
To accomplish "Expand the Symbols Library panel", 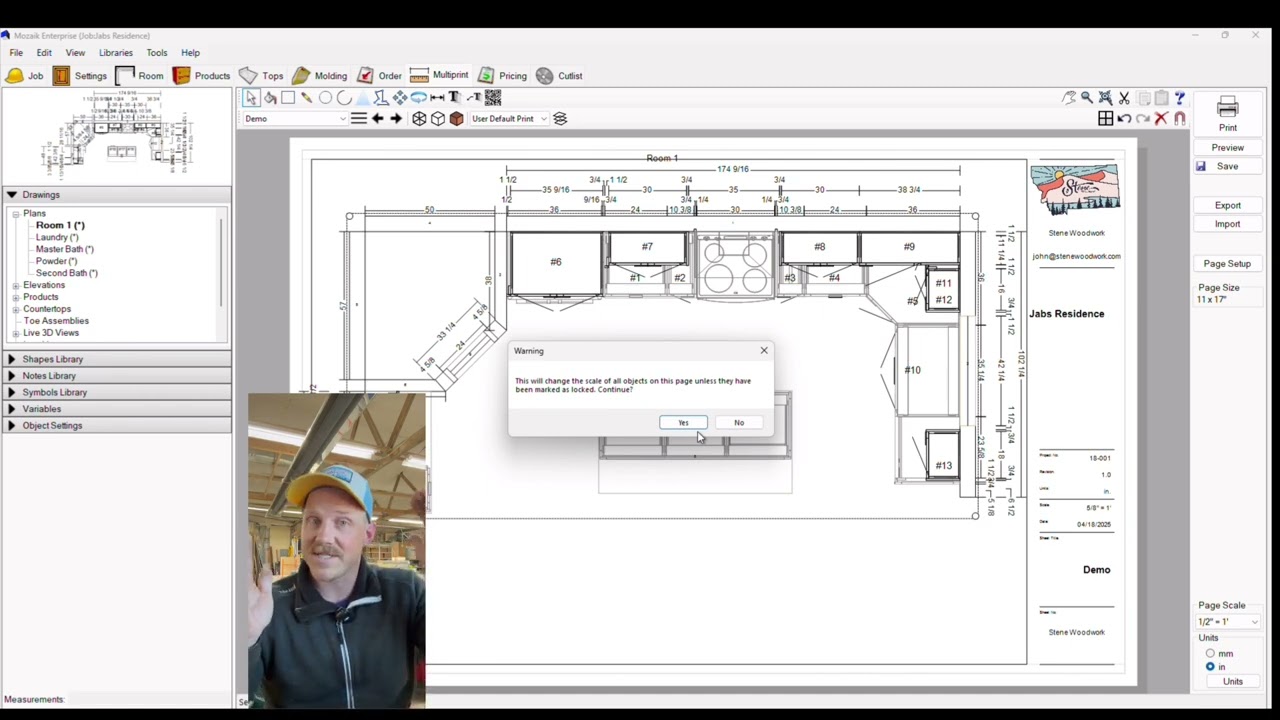I will pos(116,392).
